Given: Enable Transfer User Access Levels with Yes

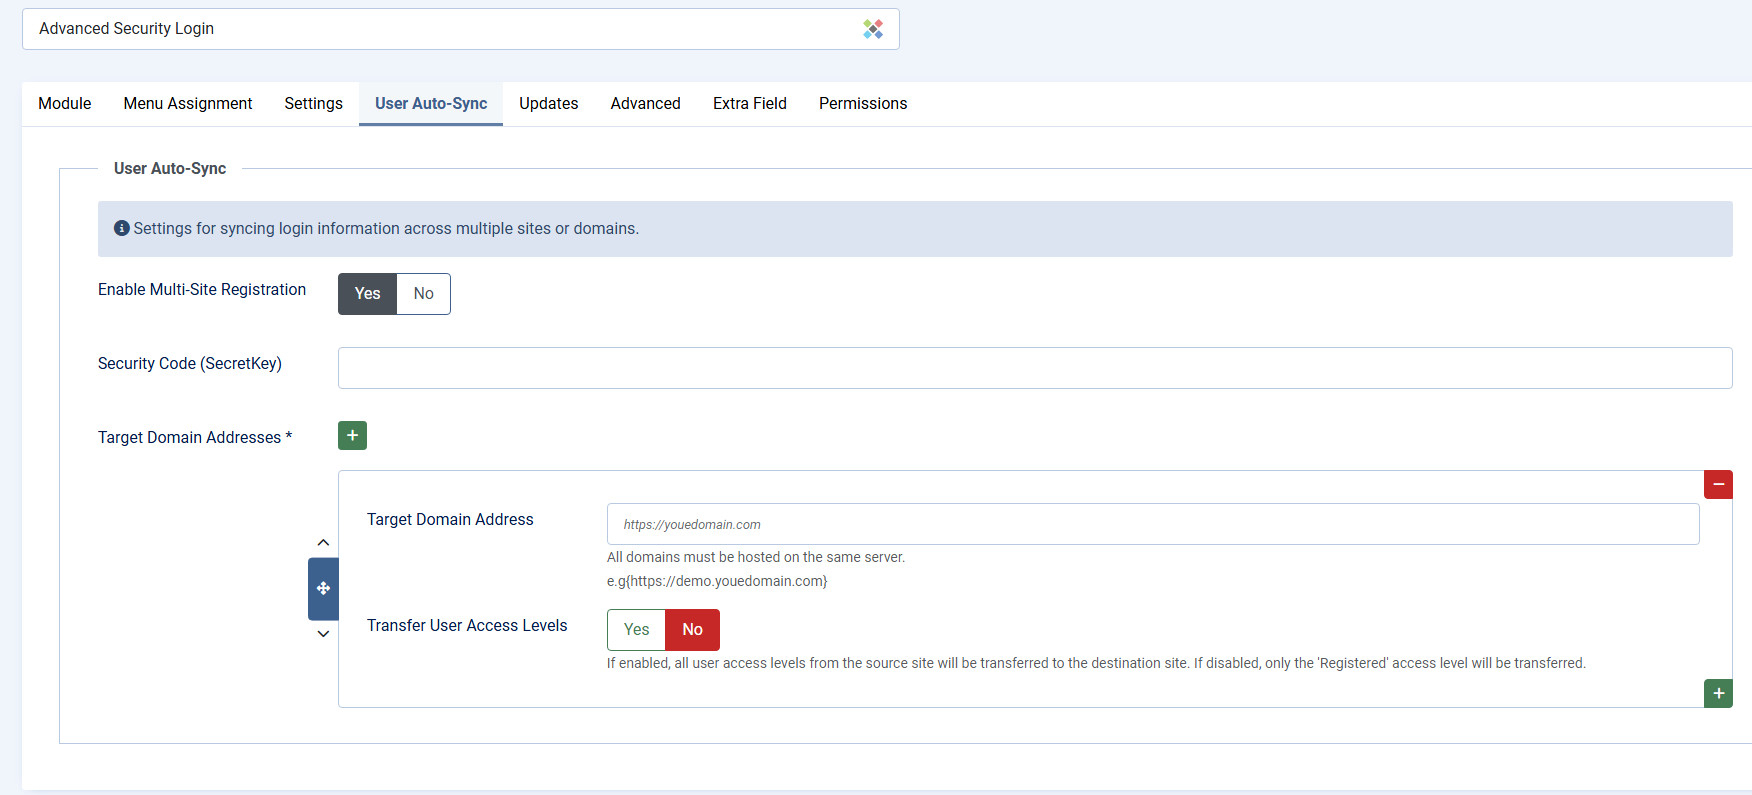Looking at the screenshot, I should point(636,630).
